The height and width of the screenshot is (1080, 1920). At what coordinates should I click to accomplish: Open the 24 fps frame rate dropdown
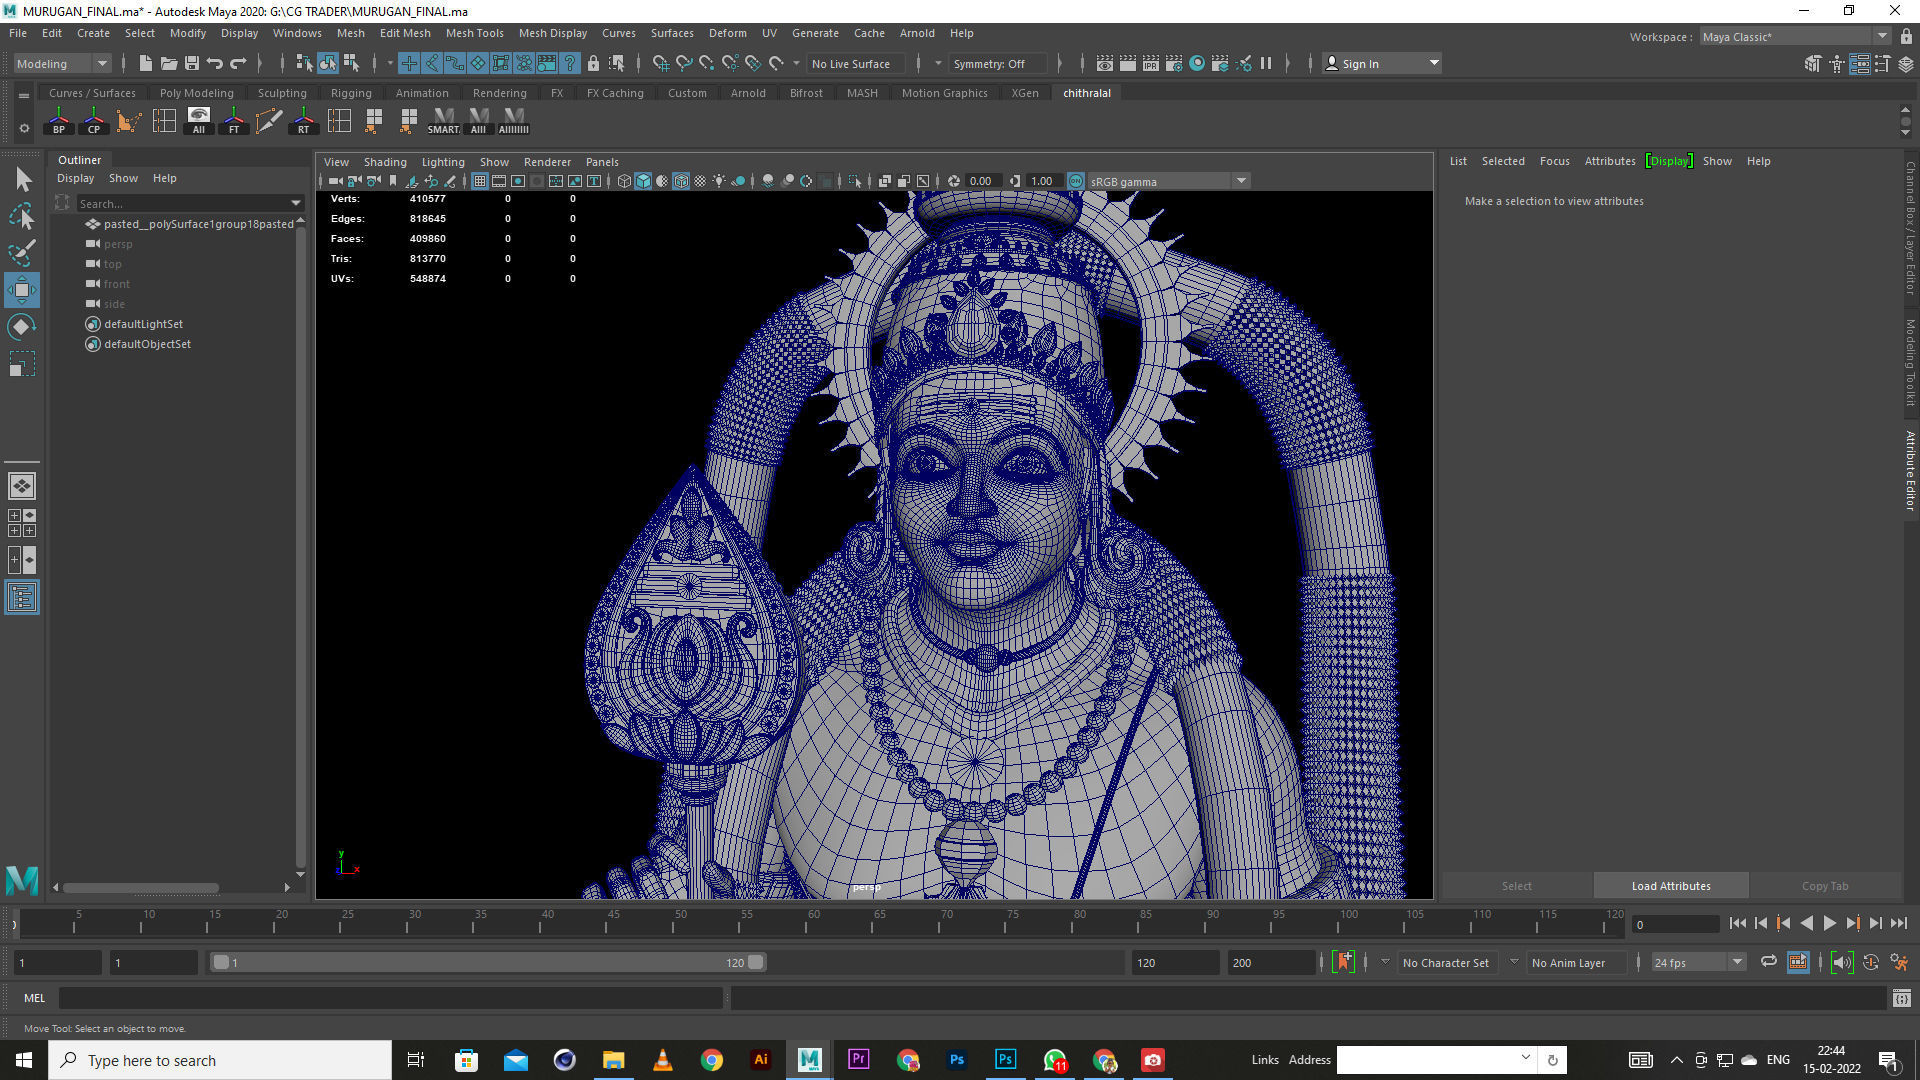pyautogui.click(x=1698, y=962)
